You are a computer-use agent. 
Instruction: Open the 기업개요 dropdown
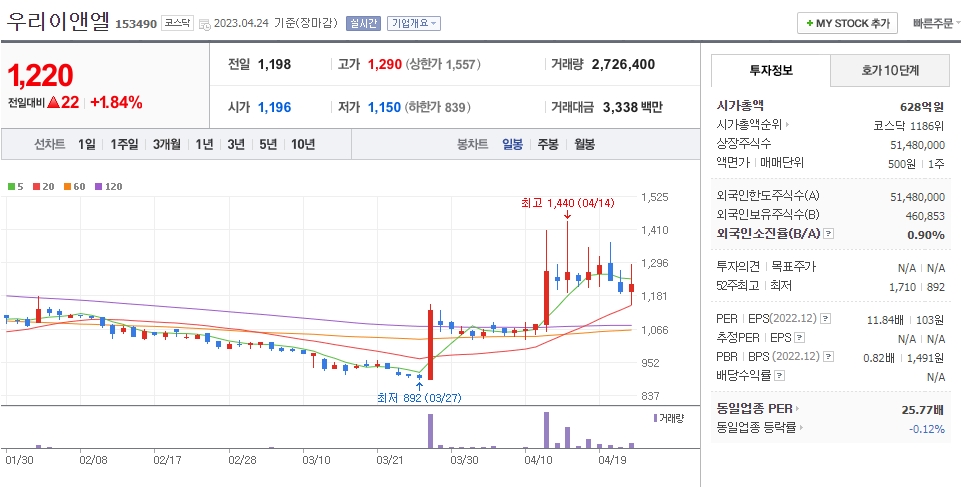(x=413, y=24)
